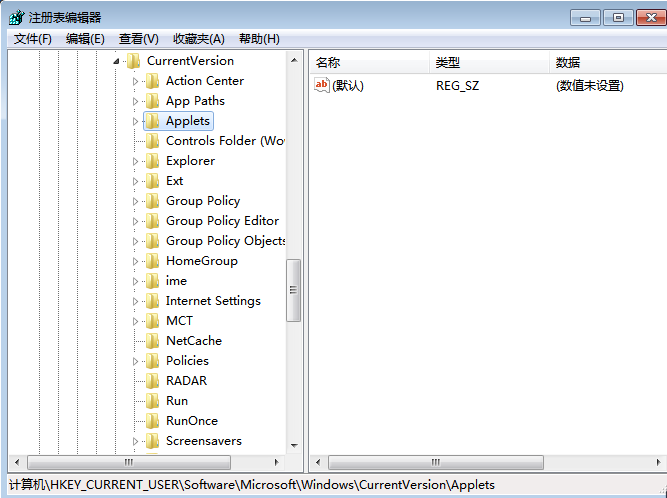667x498 pixels.
Task: Click the string value icon beside (默认)
Action: point(322,85)
